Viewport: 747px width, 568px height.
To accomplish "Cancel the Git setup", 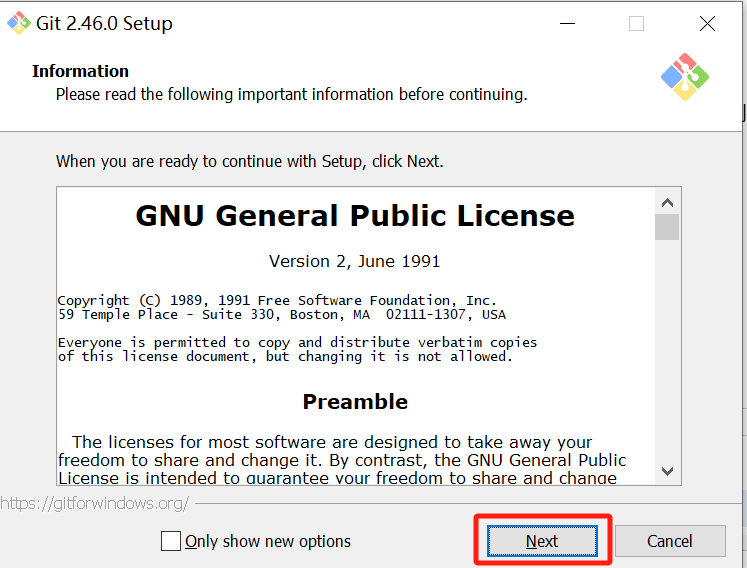I will point(670,541).
